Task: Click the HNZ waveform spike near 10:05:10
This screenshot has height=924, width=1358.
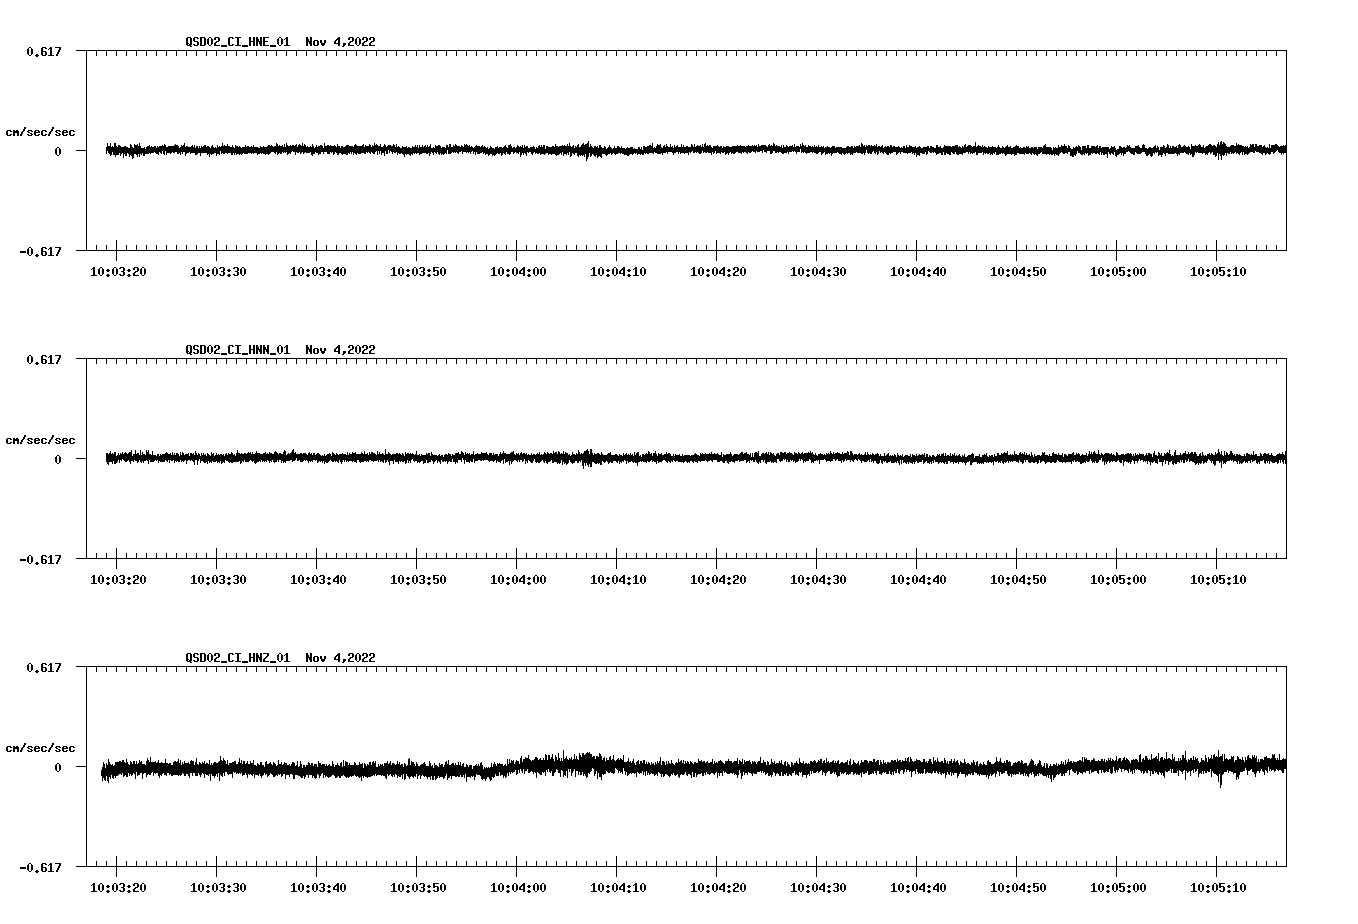Action: click(1220, 770)
